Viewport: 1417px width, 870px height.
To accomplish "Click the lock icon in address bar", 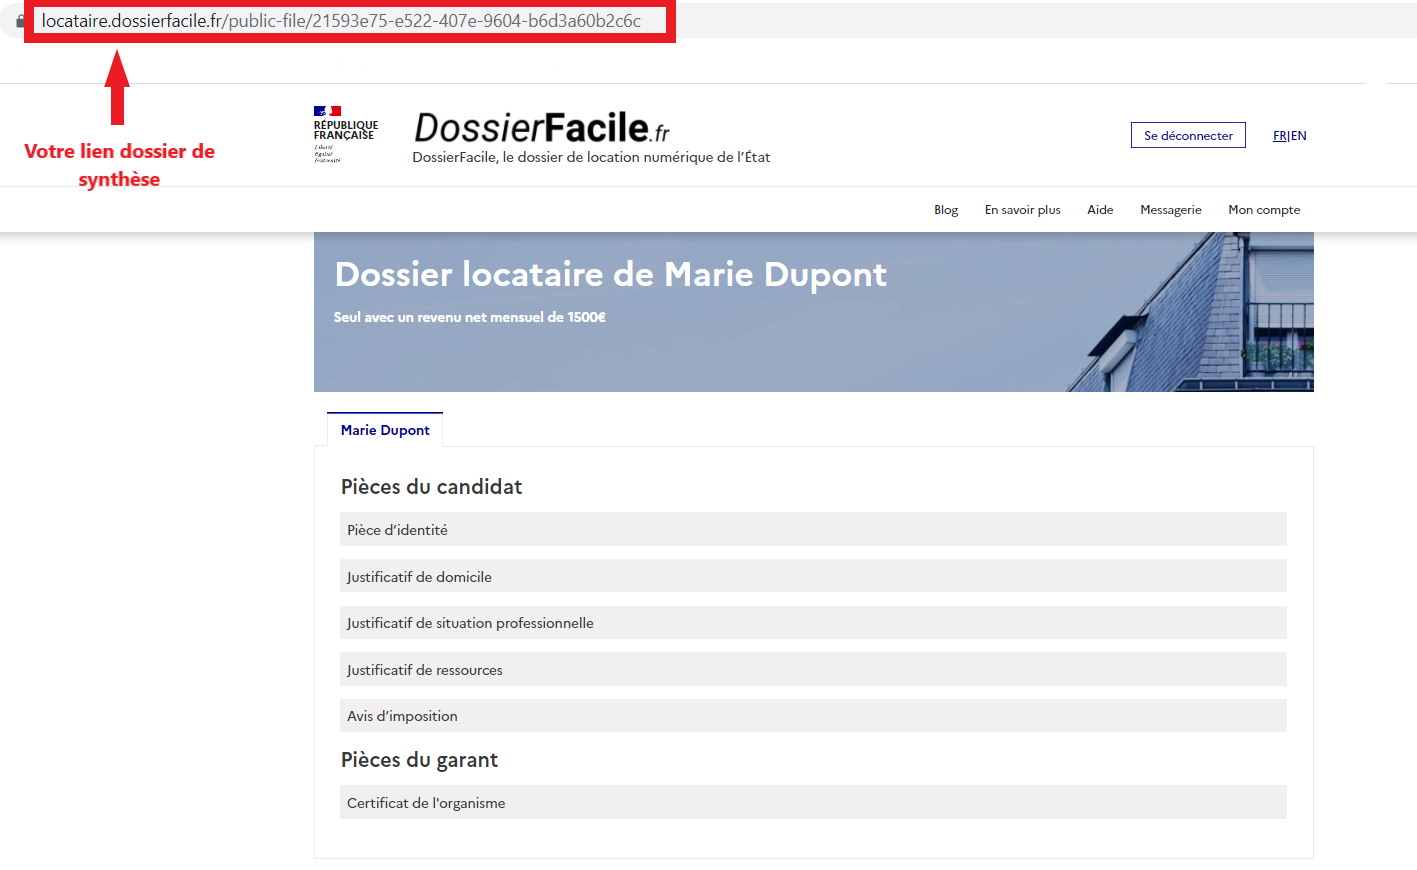I will [x=20, y=21].
